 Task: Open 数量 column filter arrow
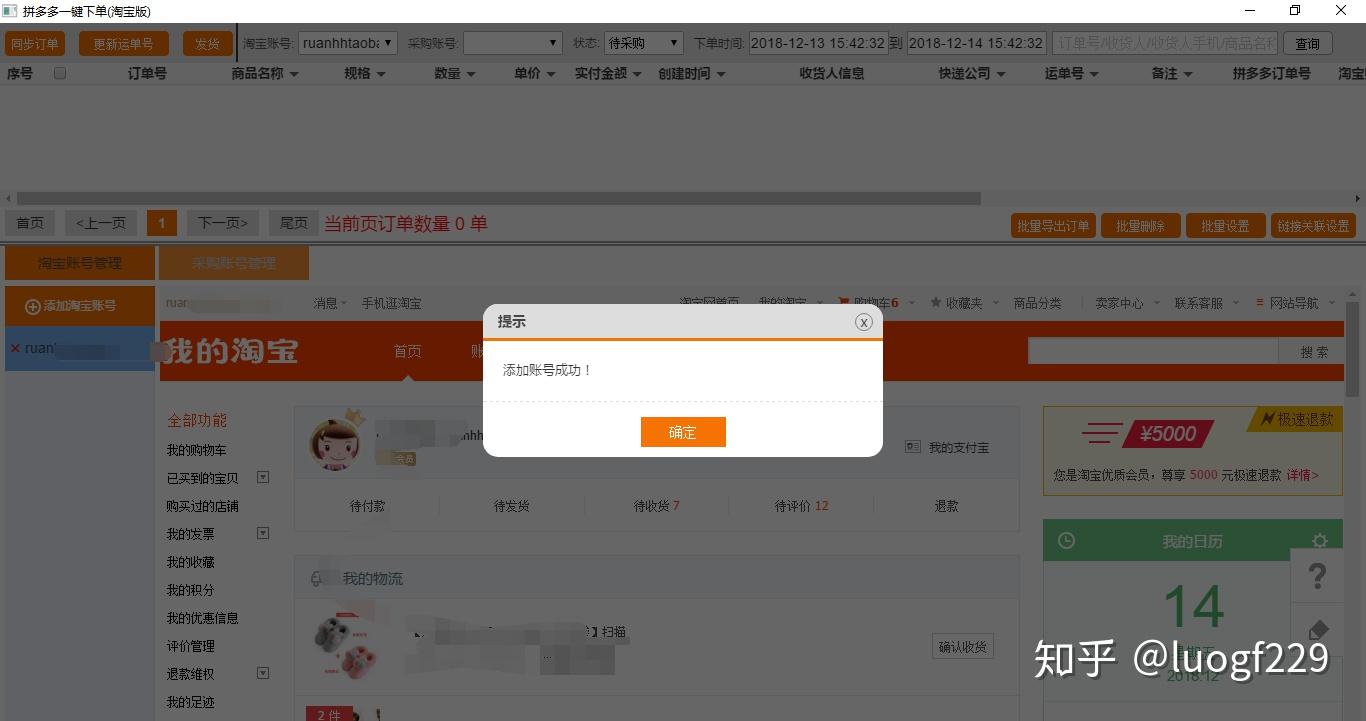471,74
